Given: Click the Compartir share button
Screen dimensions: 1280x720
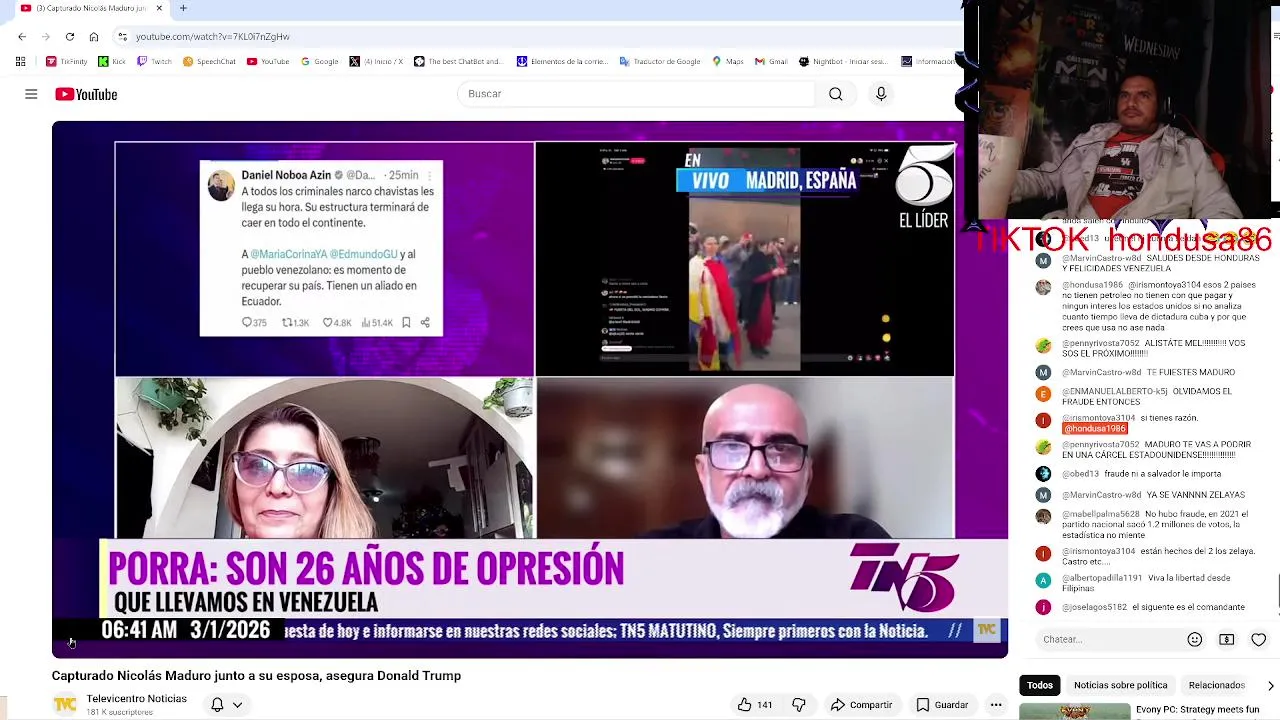Looking at the screenshot, I should pos(861,705).
